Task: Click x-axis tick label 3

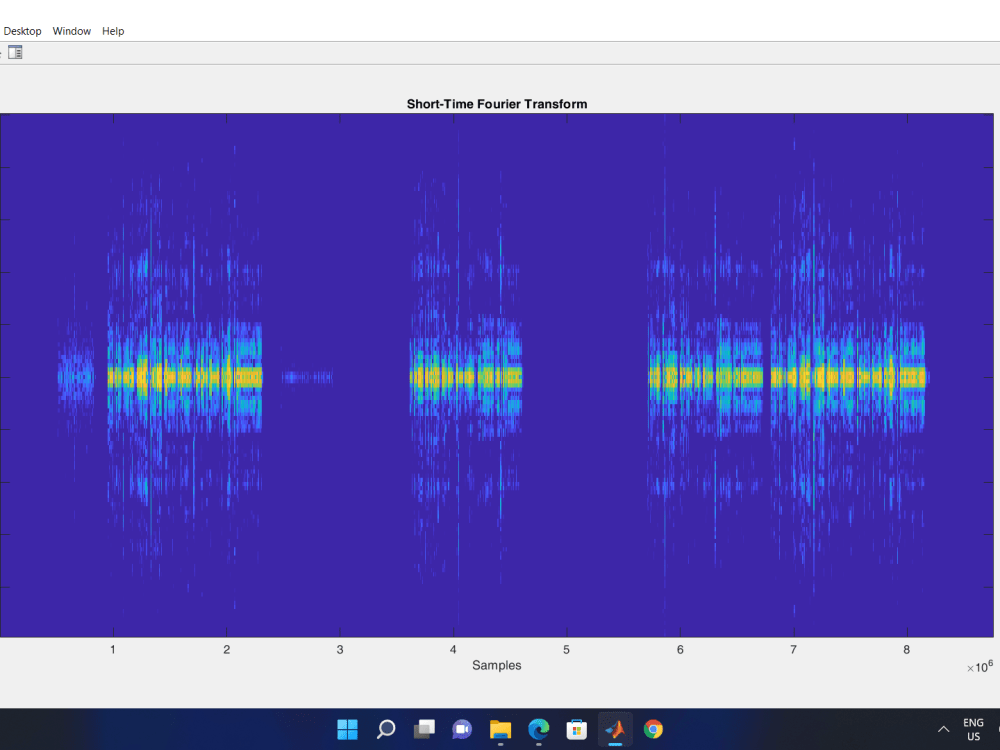Action: [340, 650]
